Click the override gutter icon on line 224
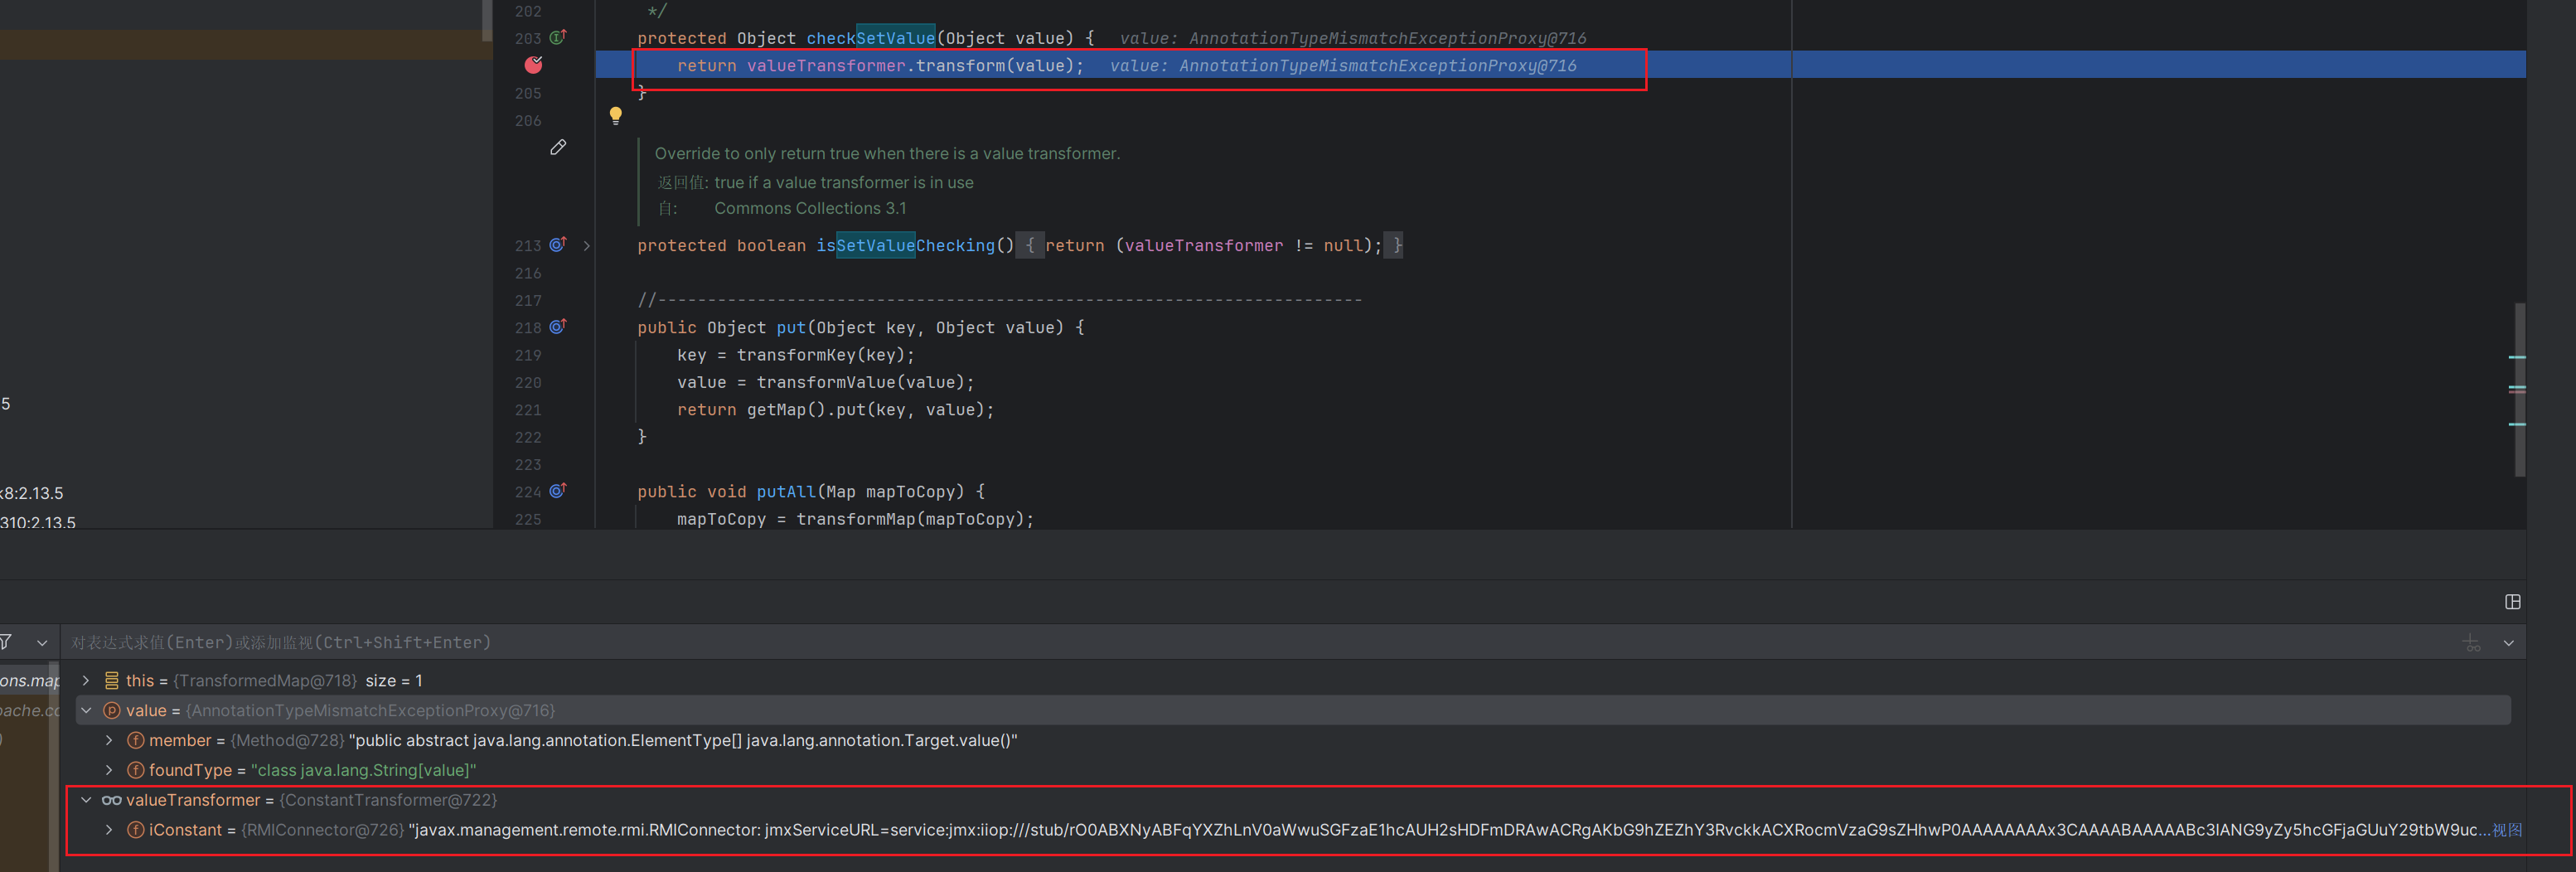2576x872 pixels. click(x=558, y=490)
